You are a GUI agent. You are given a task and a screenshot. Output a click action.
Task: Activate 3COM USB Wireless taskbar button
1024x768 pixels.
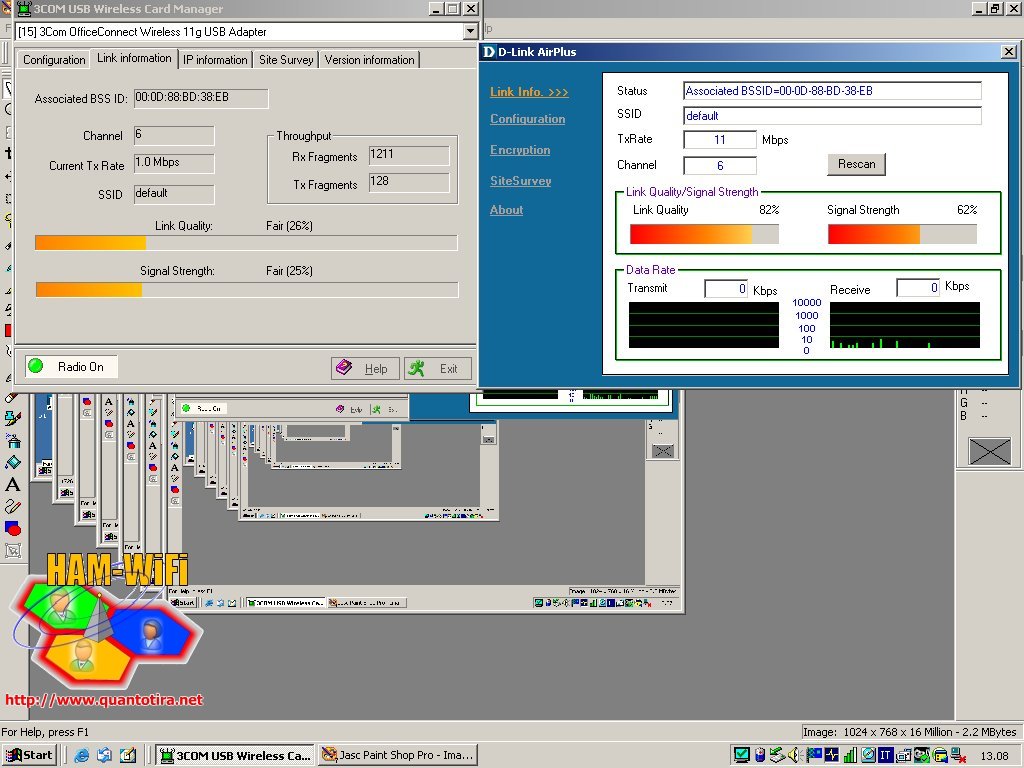(235, 755)
